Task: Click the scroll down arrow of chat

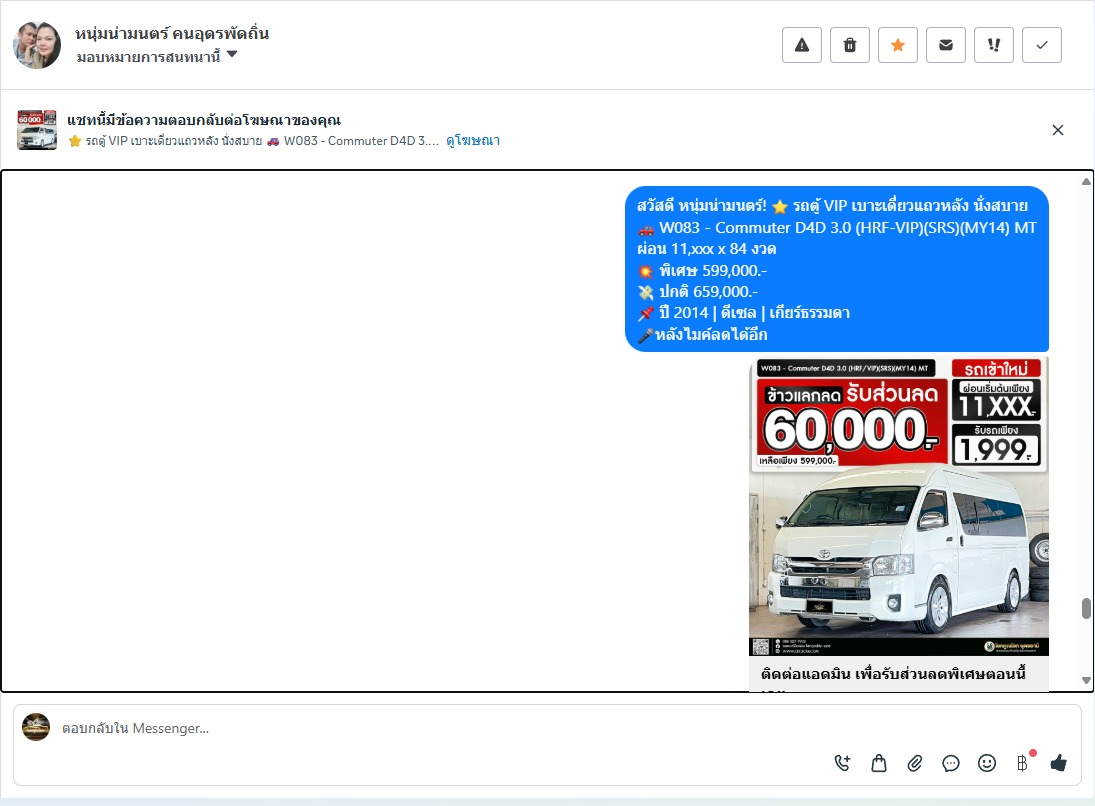Action: pos(1086,680)
